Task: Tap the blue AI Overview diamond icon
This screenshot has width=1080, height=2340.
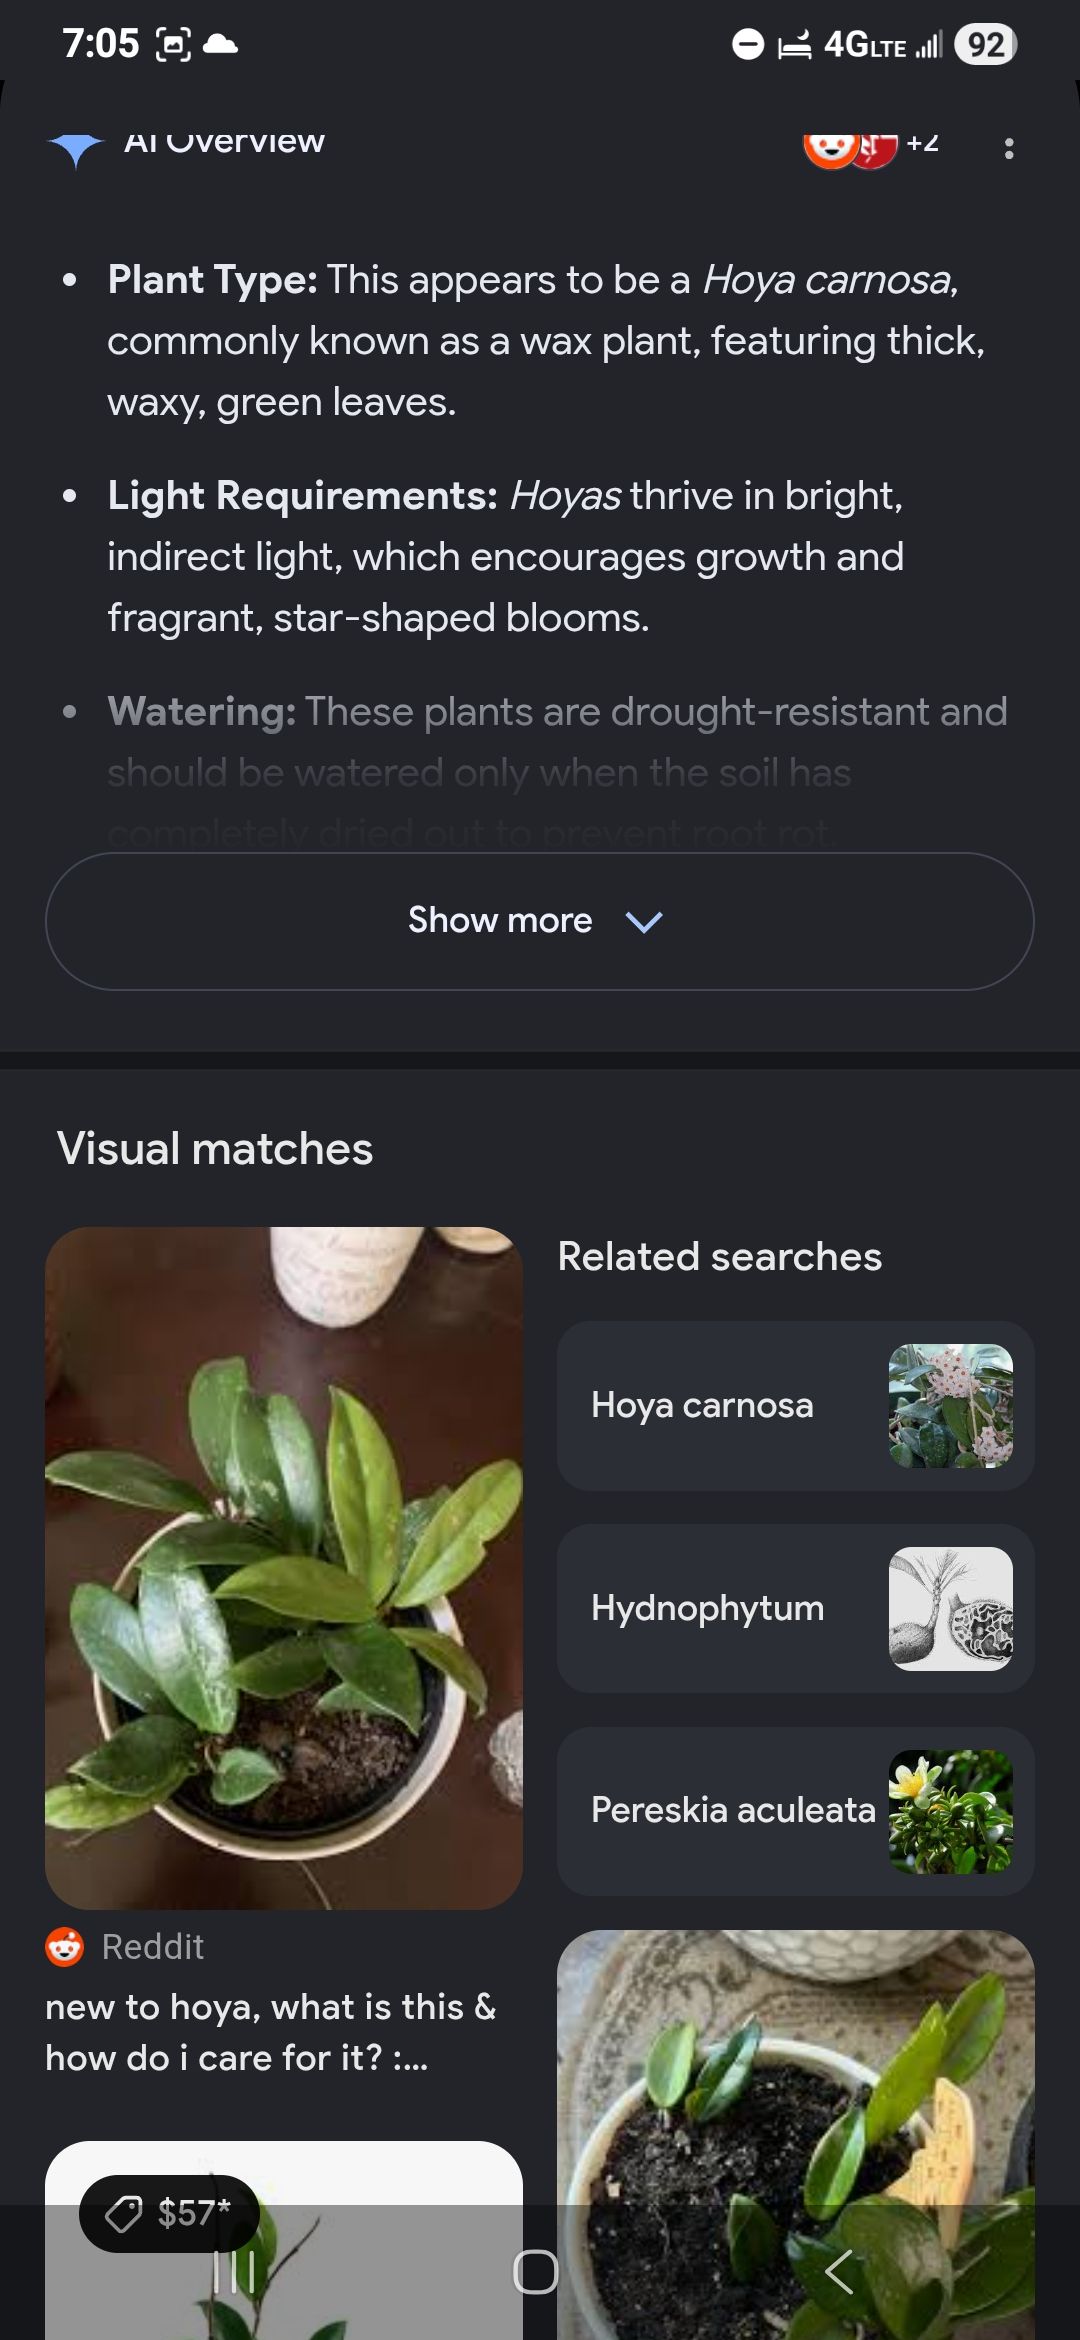Action: coord(75,149)
